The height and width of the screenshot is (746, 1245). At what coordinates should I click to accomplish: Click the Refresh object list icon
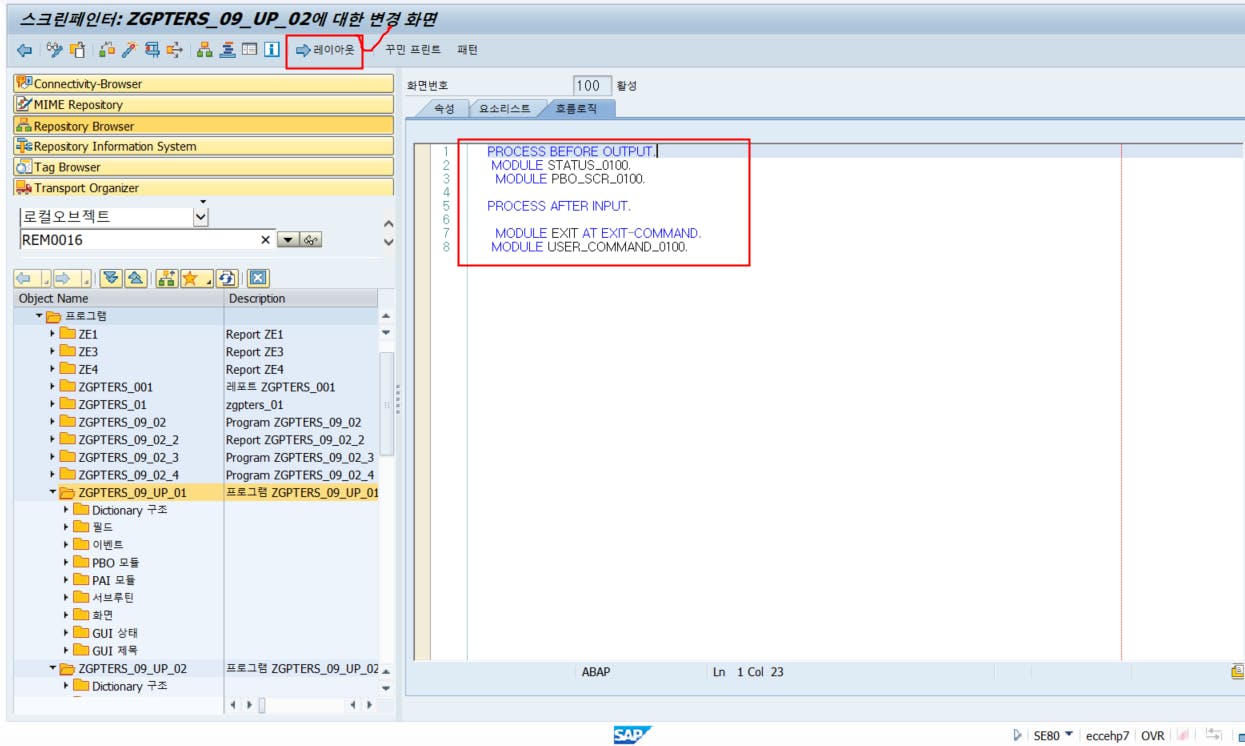tap(227, 278)
